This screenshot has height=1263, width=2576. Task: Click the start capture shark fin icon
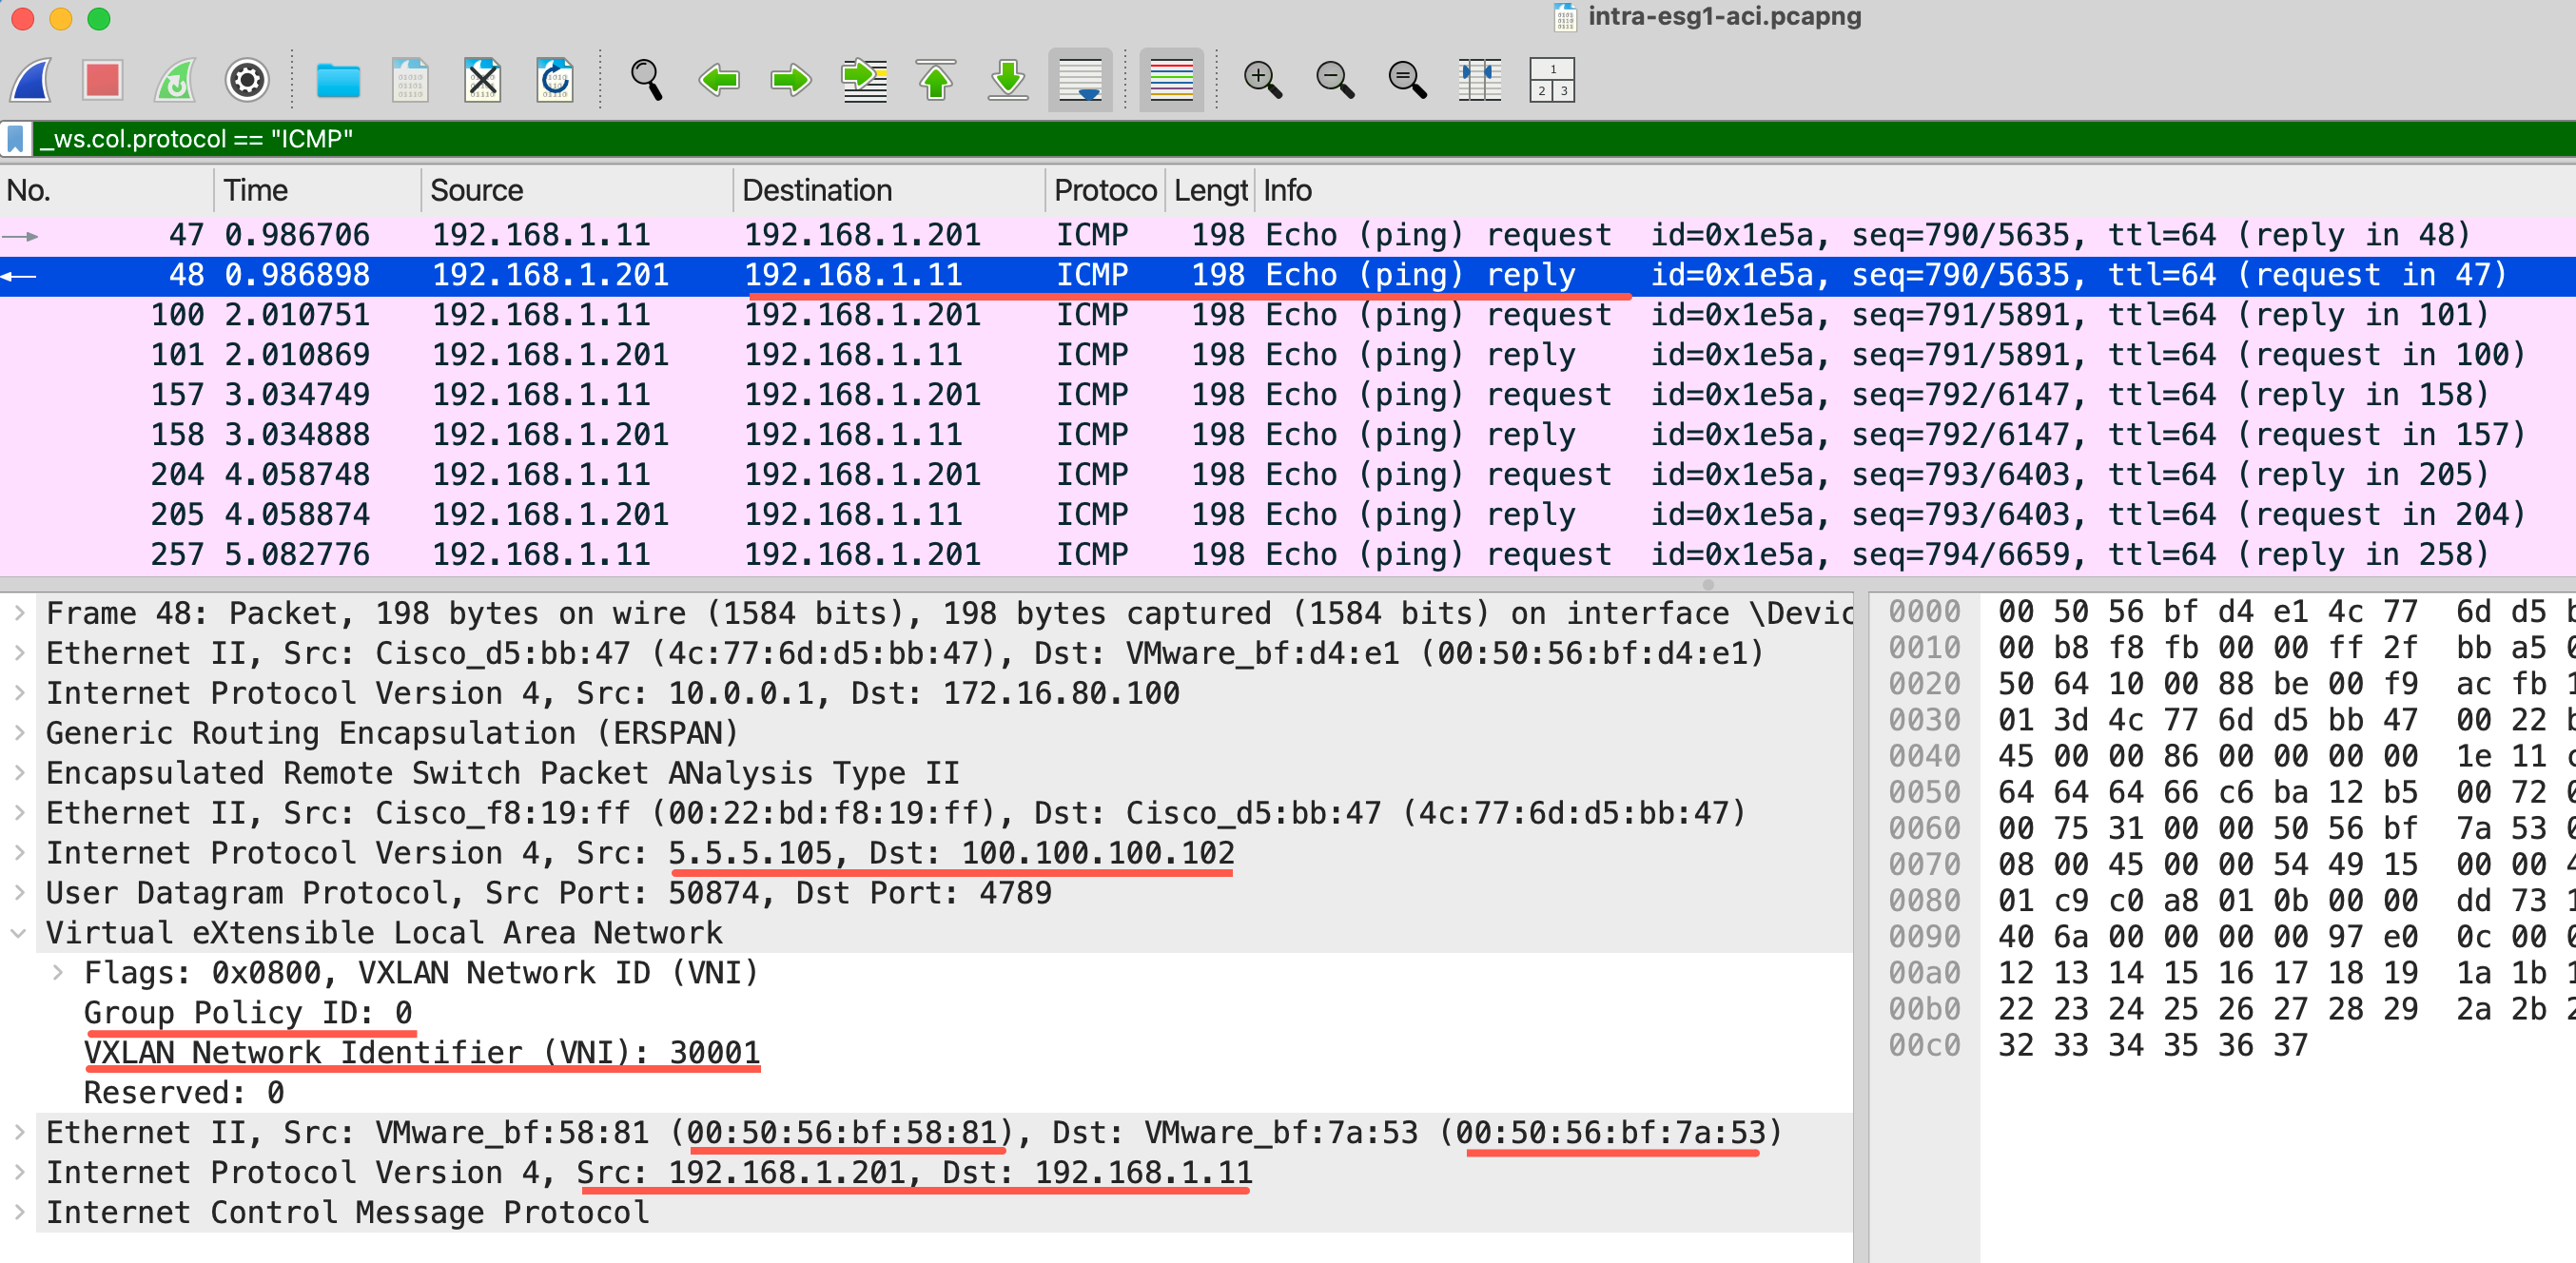(x=31, y=80)
